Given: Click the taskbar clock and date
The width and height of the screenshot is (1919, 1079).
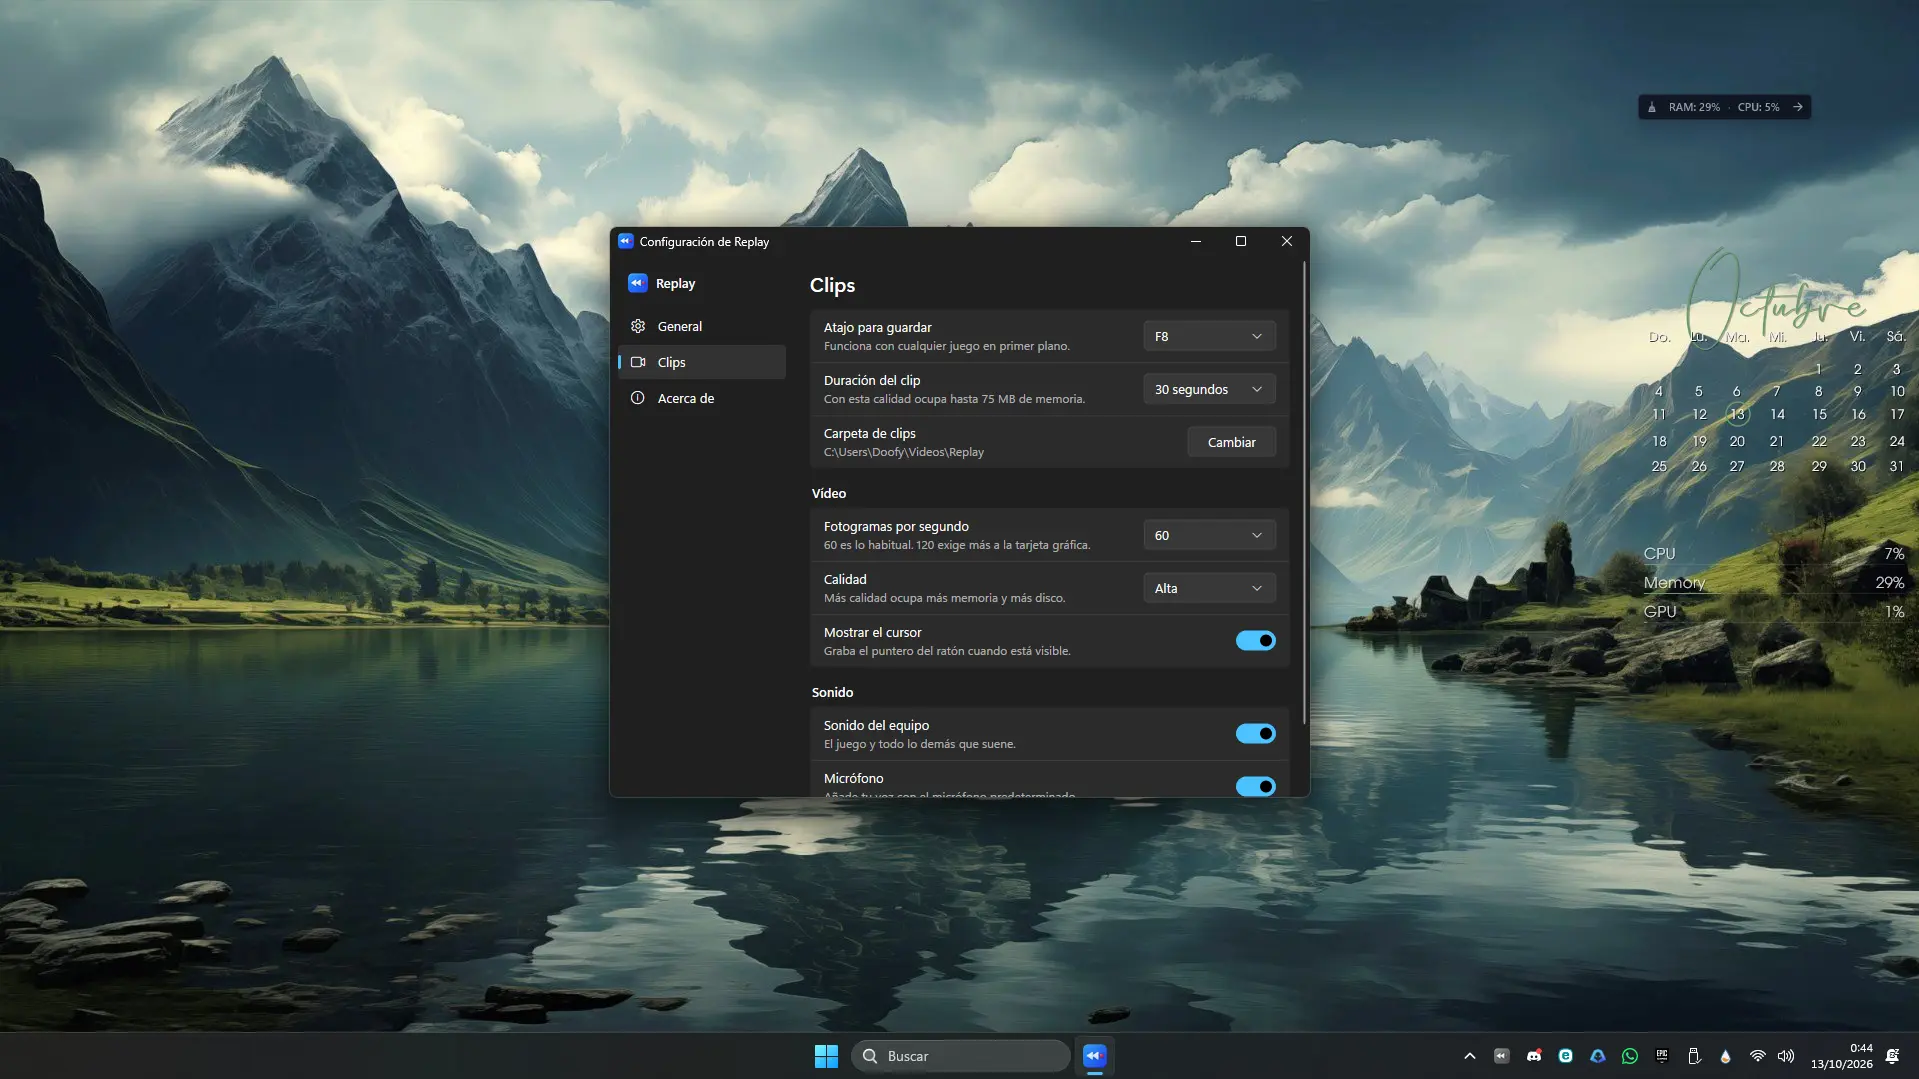Looking at the screenshot, I should [x=1841, y=1056].
